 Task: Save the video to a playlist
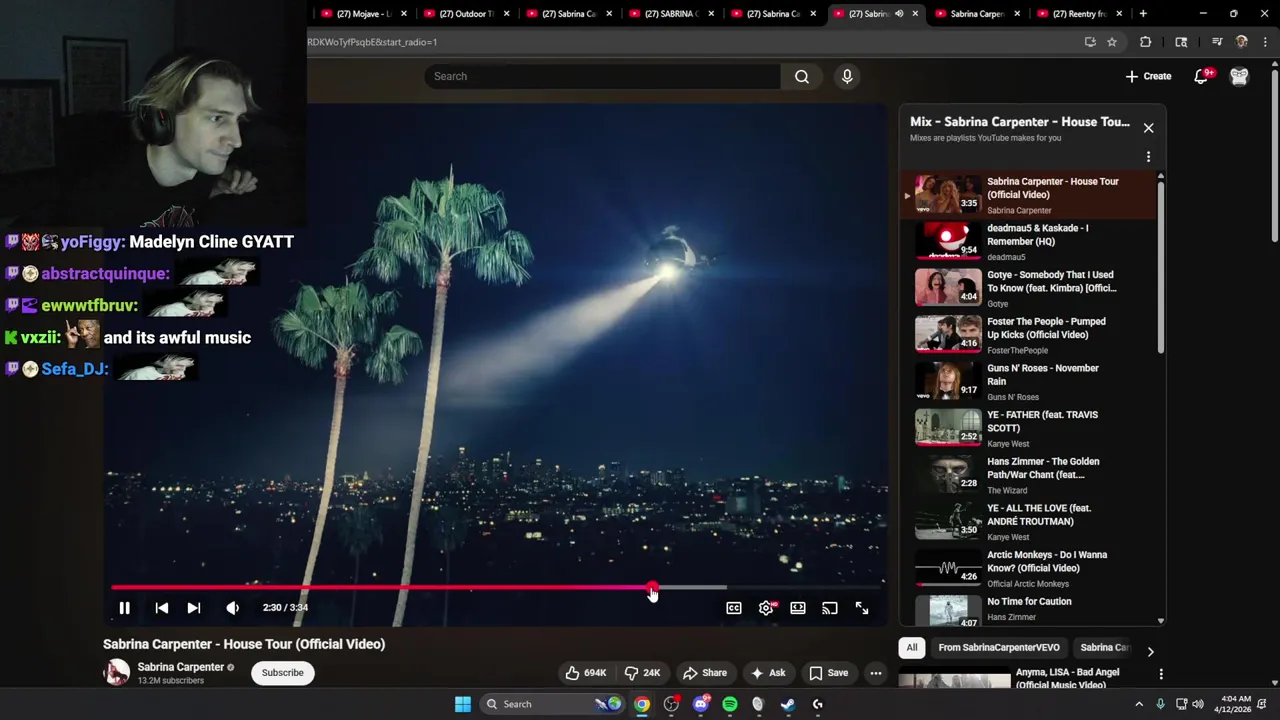[x=828, y=673]
